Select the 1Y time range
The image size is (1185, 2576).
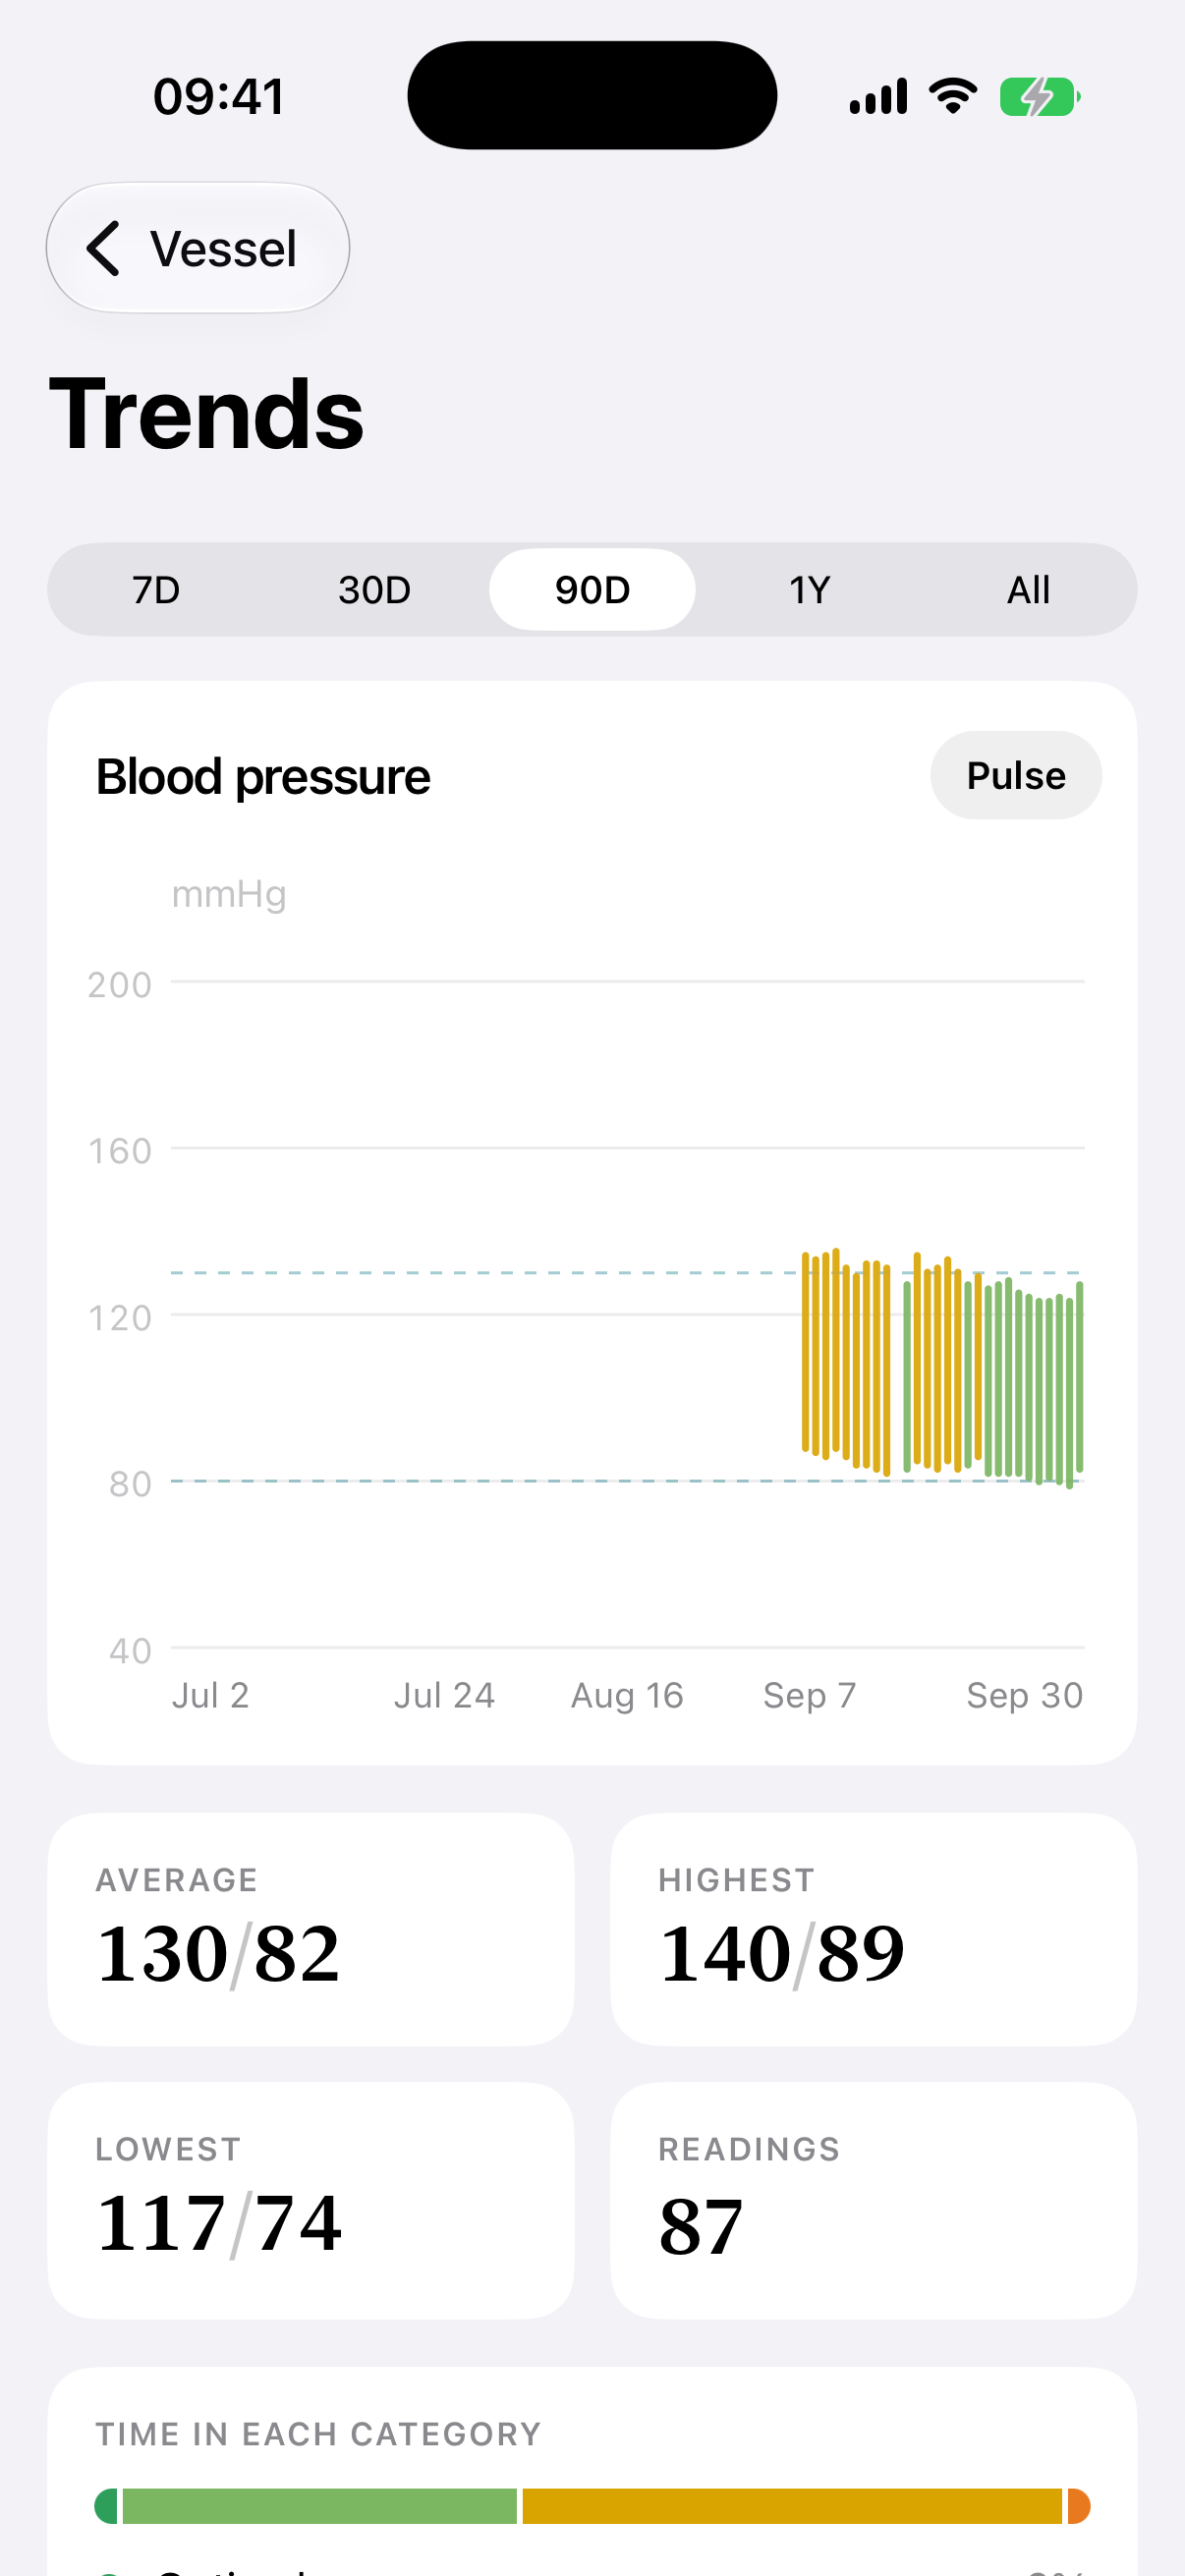(x=810, y=590)
